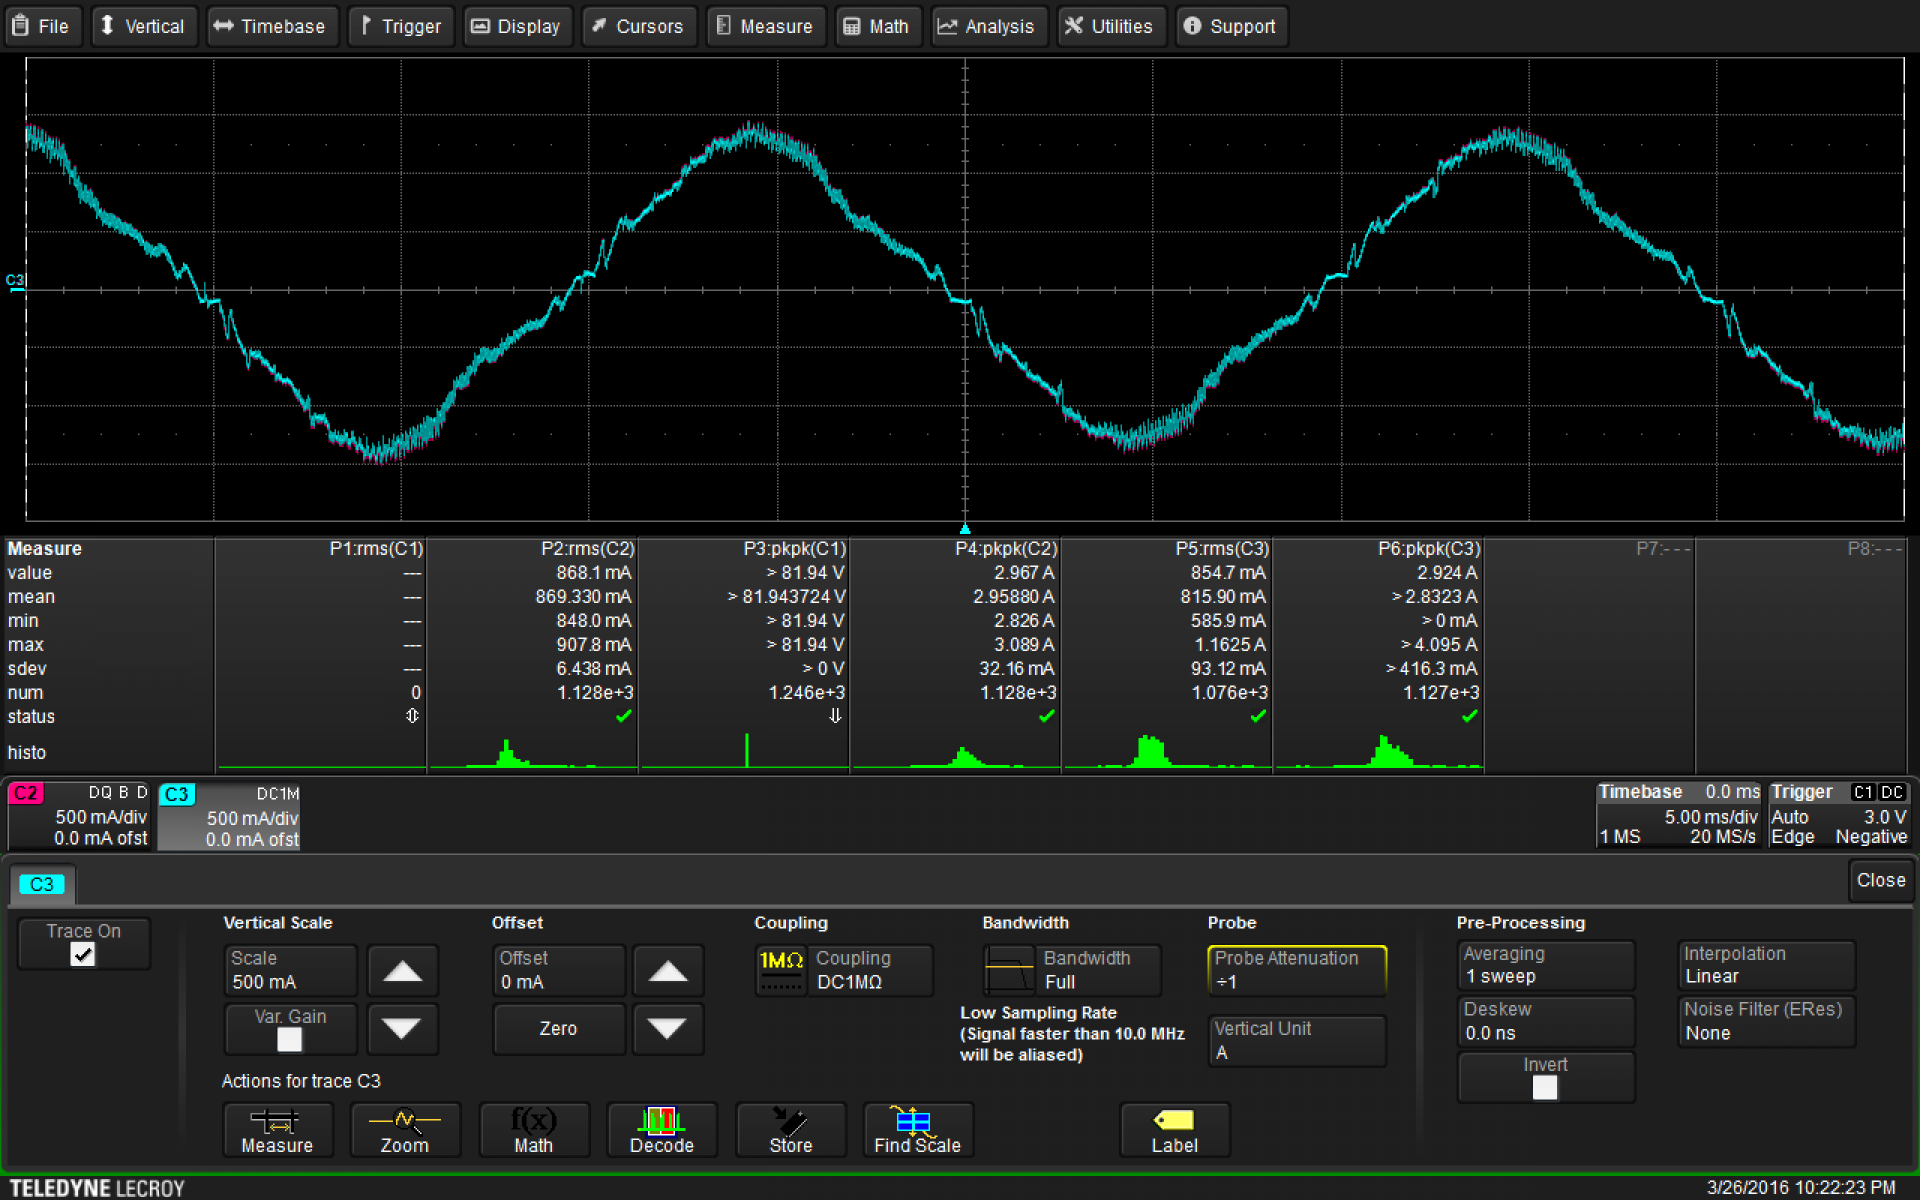Open the Analysis menu
This screenshot has width=1920, height=1200.
pyautogui.click(x=987, y=26)
